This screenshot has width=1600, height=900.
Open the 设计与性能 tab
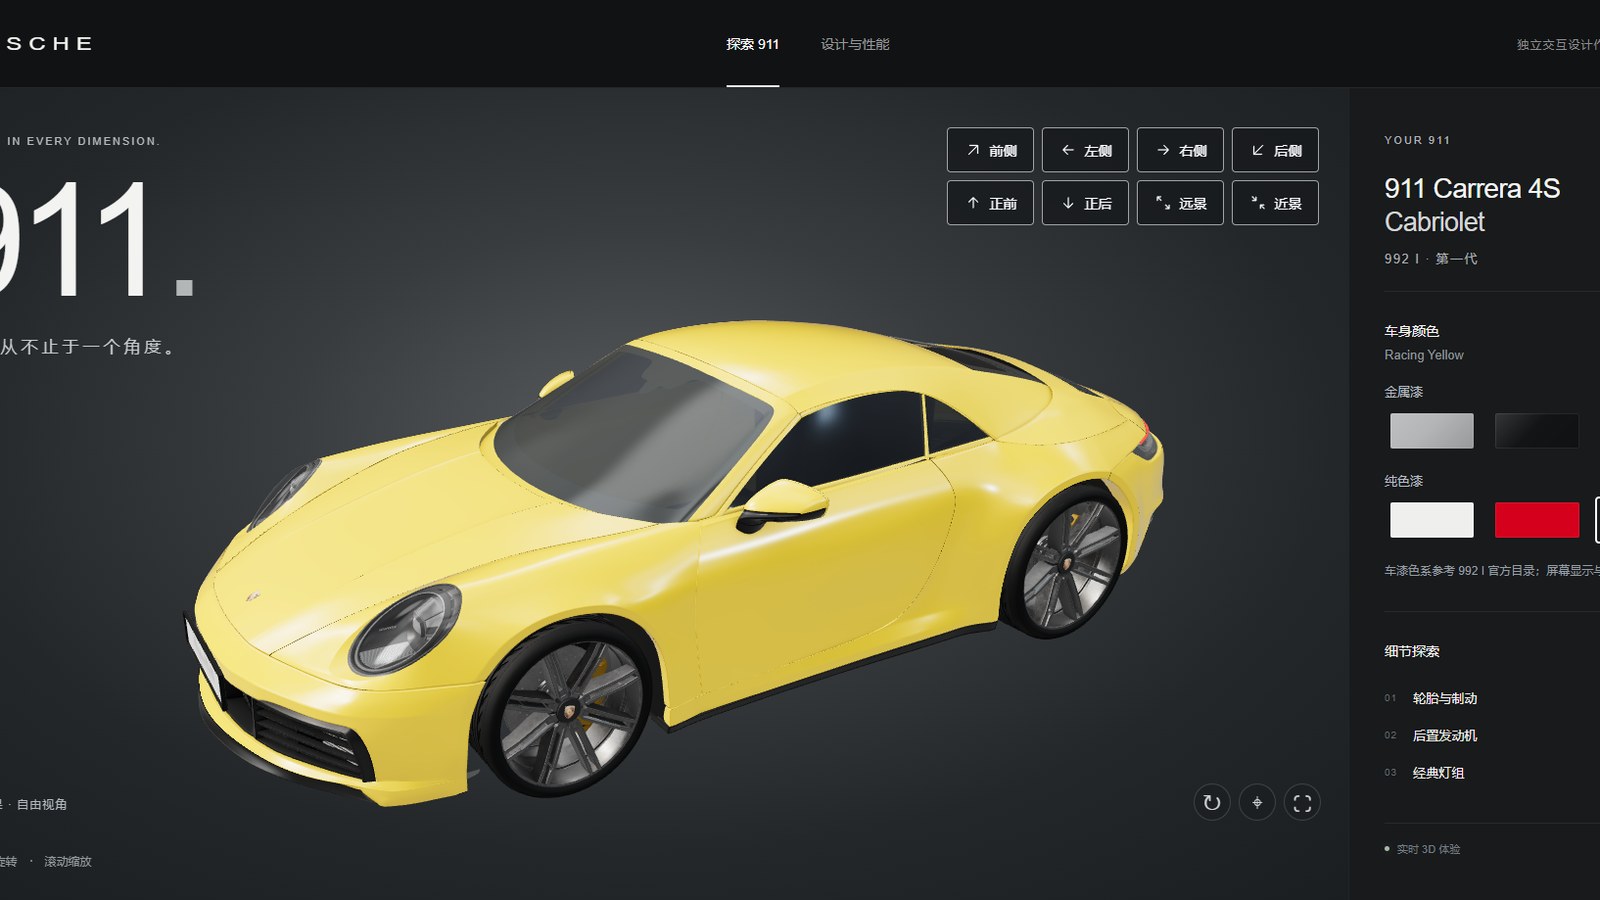[x=855, y=44]
